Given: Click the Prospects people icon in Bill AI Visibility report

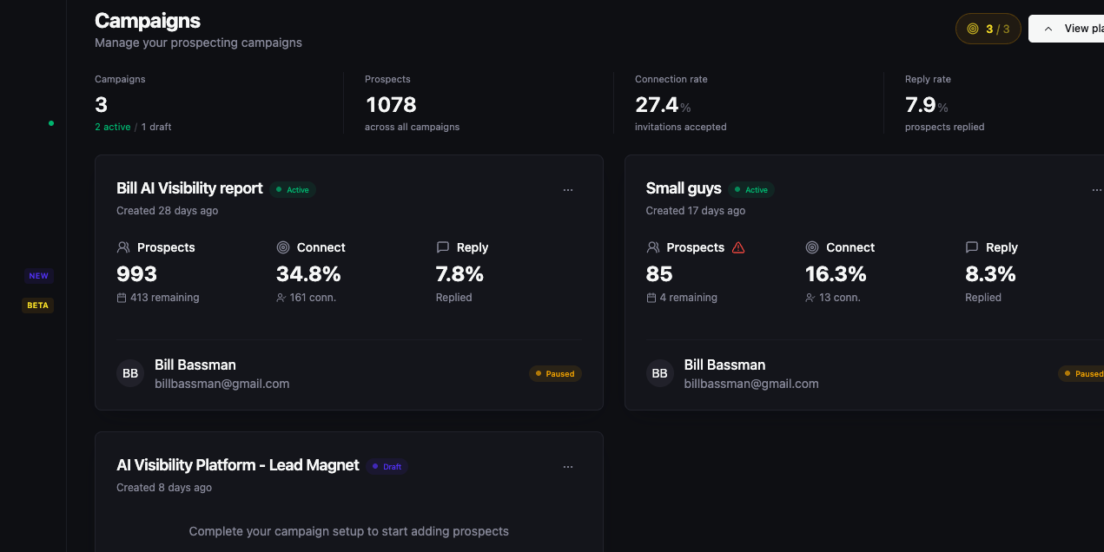Looking at the screenshot, I should click(123, 248).
